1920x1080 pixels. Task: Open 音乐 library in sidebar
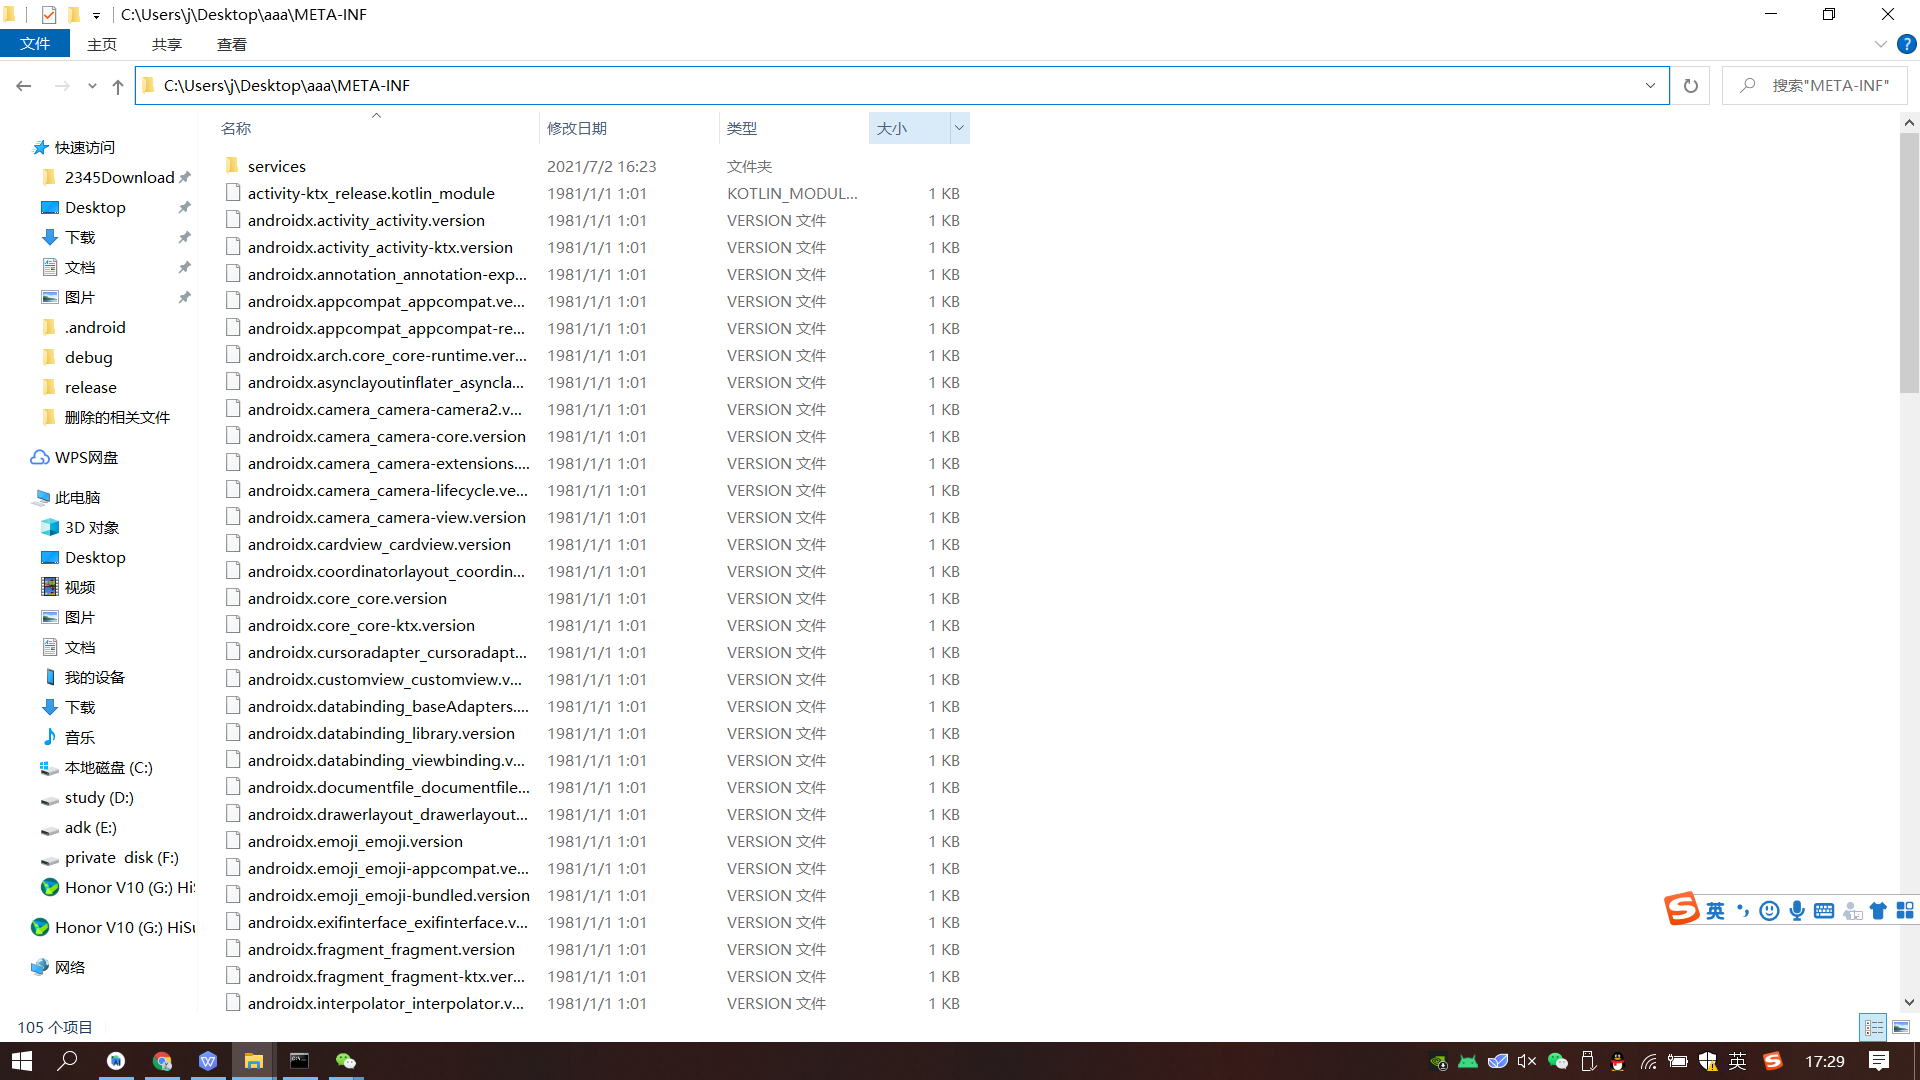[x=80, y=737]
